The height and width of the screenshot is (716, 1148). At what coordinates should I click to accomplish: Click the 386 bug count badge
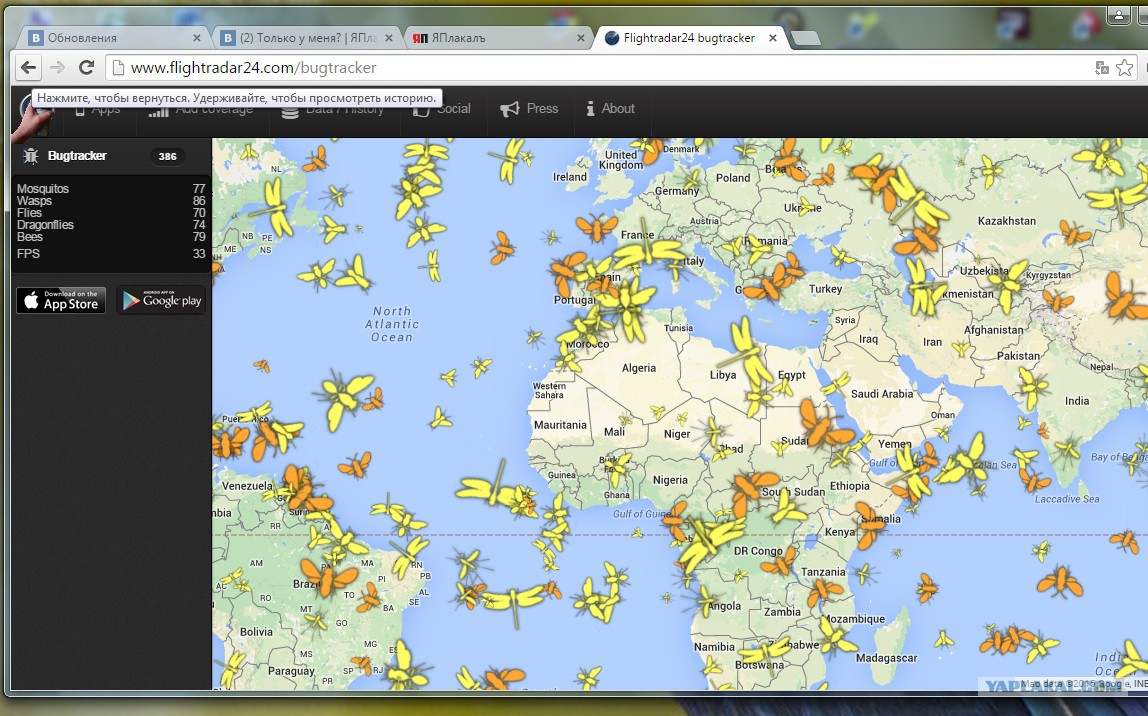pyautogui.click(x=168, y=156)
